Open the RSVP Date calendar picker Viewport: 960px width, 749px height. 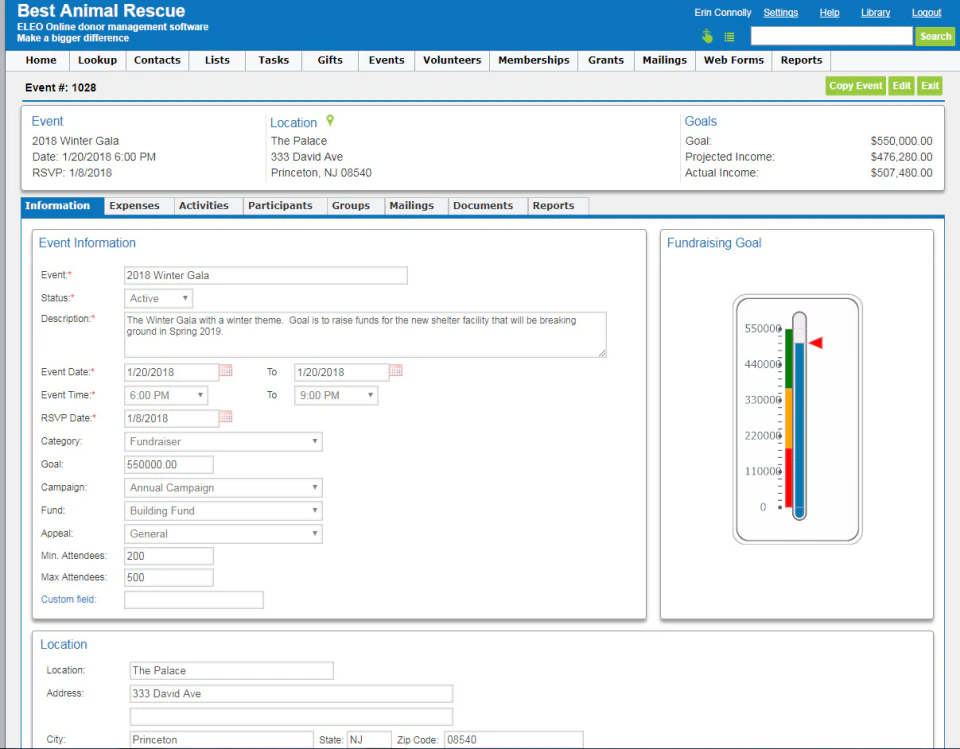[227, 417]
